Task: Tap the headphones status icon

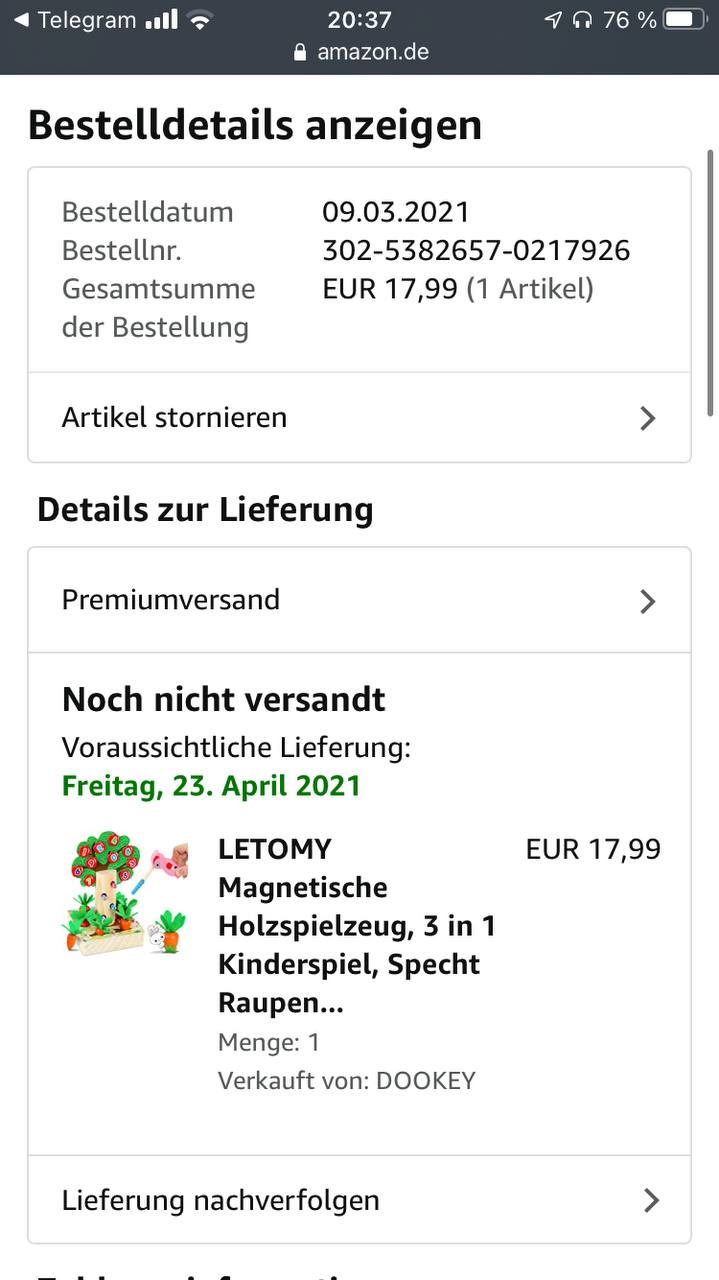Action: [x=582, y=19]
